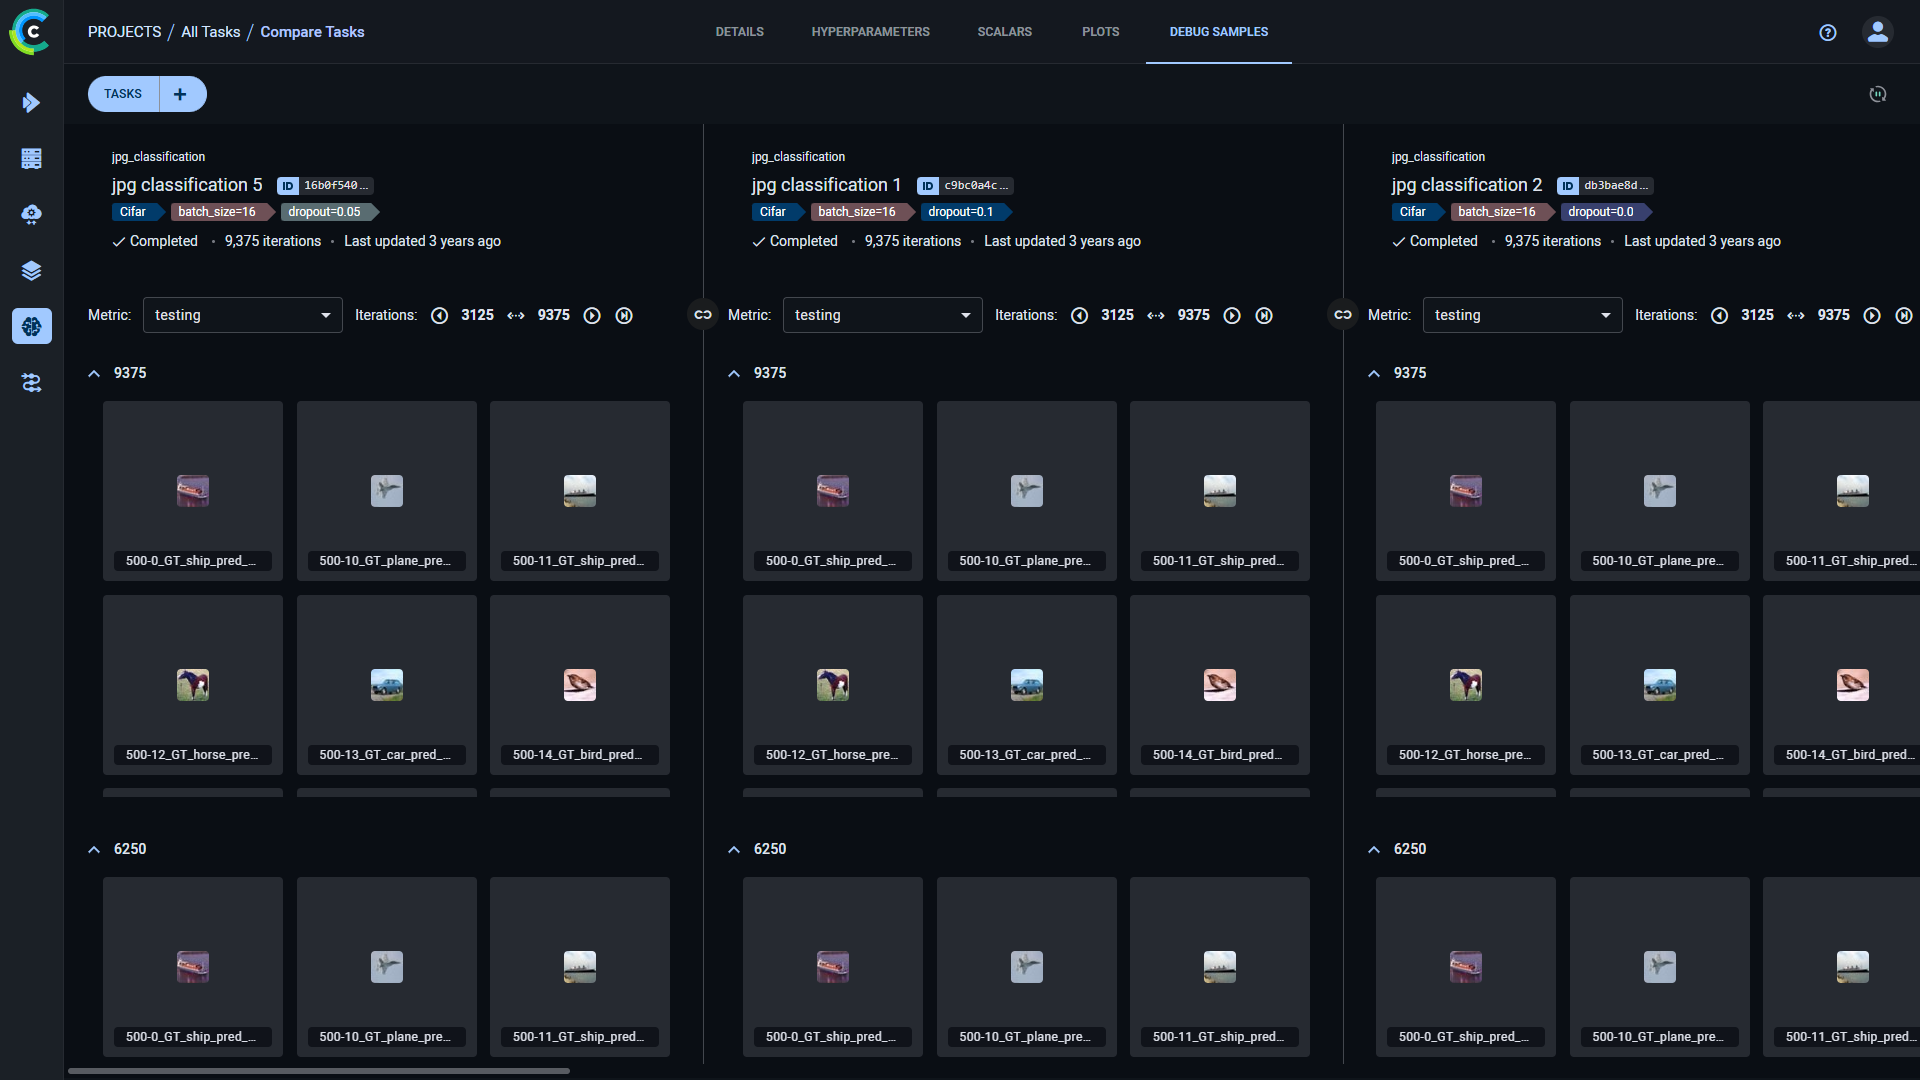
Task: Click the topmost double-arrow sidebar icon
Action: (32, 103)
